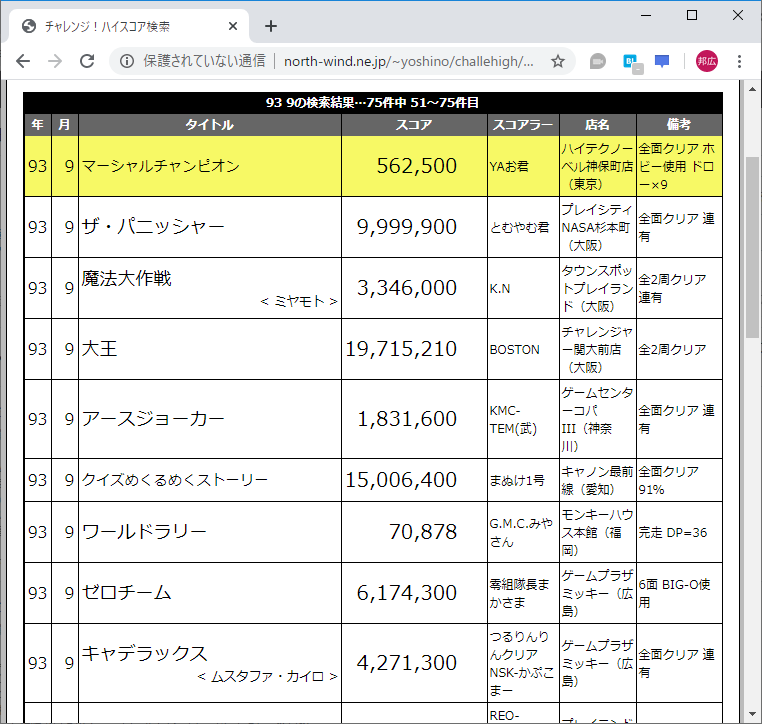Select the score 562,500
This screenshot has height=724, width=762.
(416, 166)
